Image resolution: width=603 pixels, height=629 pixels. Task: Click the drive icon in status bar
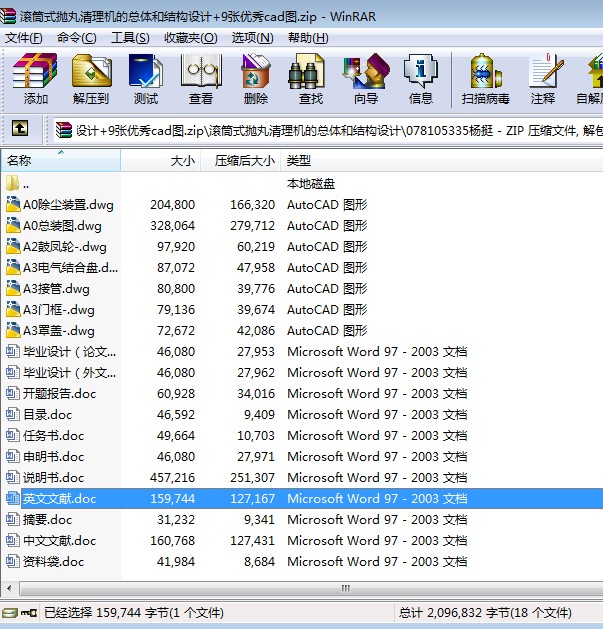coord(10,613)
